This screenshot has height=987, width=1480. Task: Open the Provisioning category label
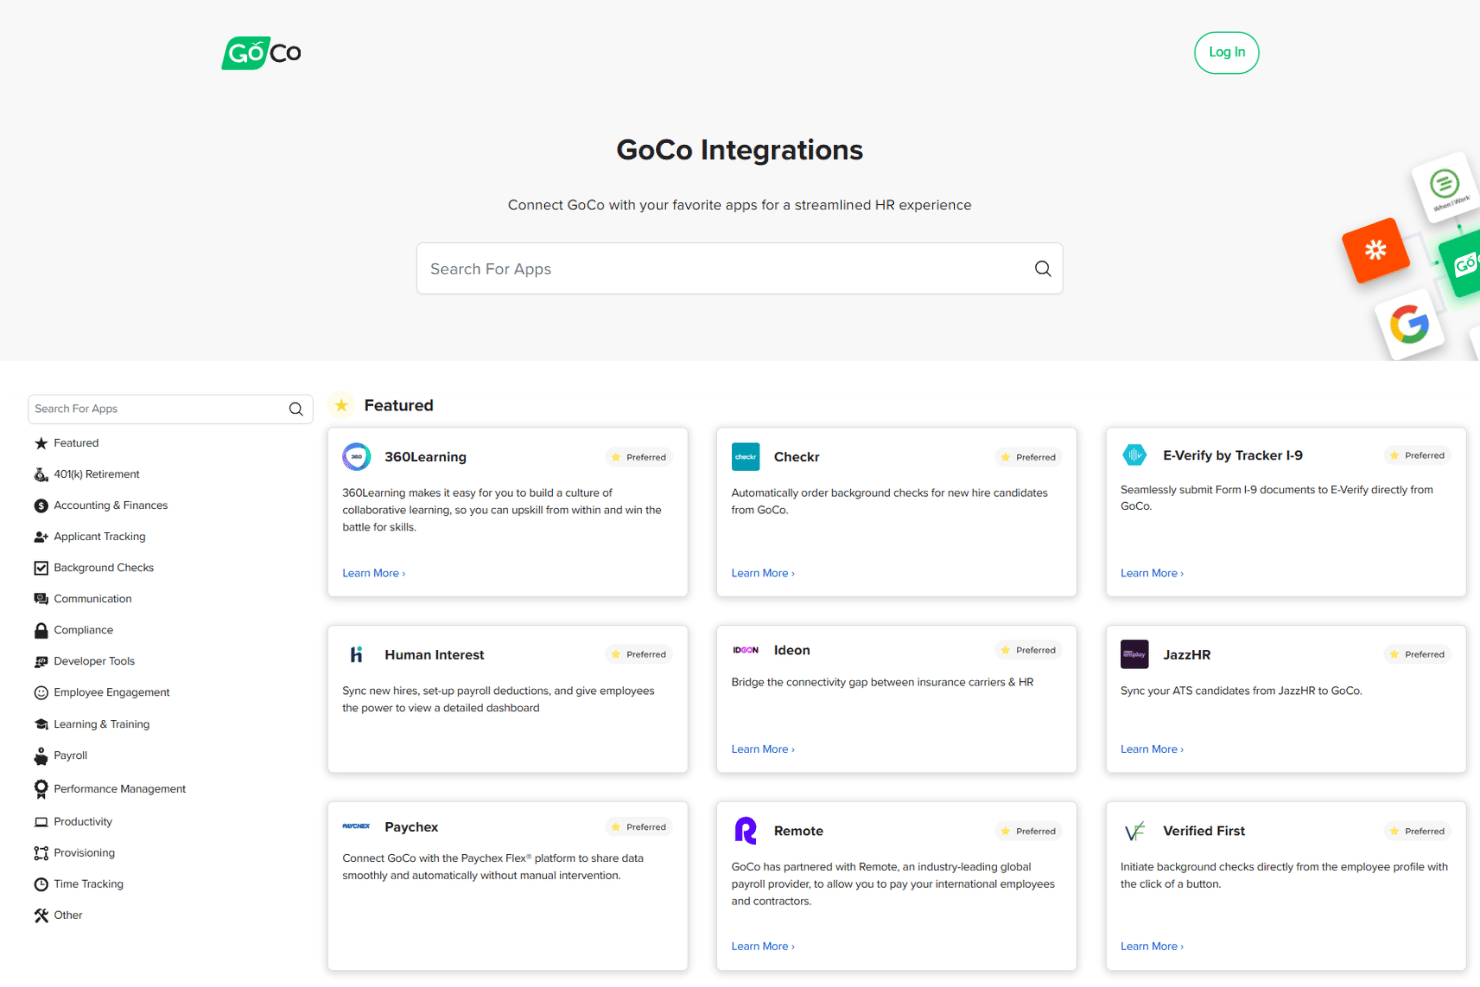[x=84, y=853]
